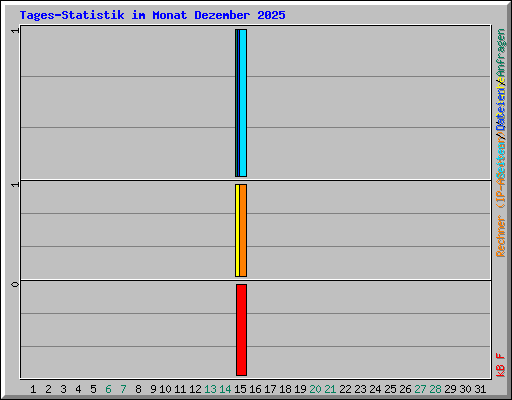
Task: Click day label 3 on the axis
Action: click(x=63, y=389)
